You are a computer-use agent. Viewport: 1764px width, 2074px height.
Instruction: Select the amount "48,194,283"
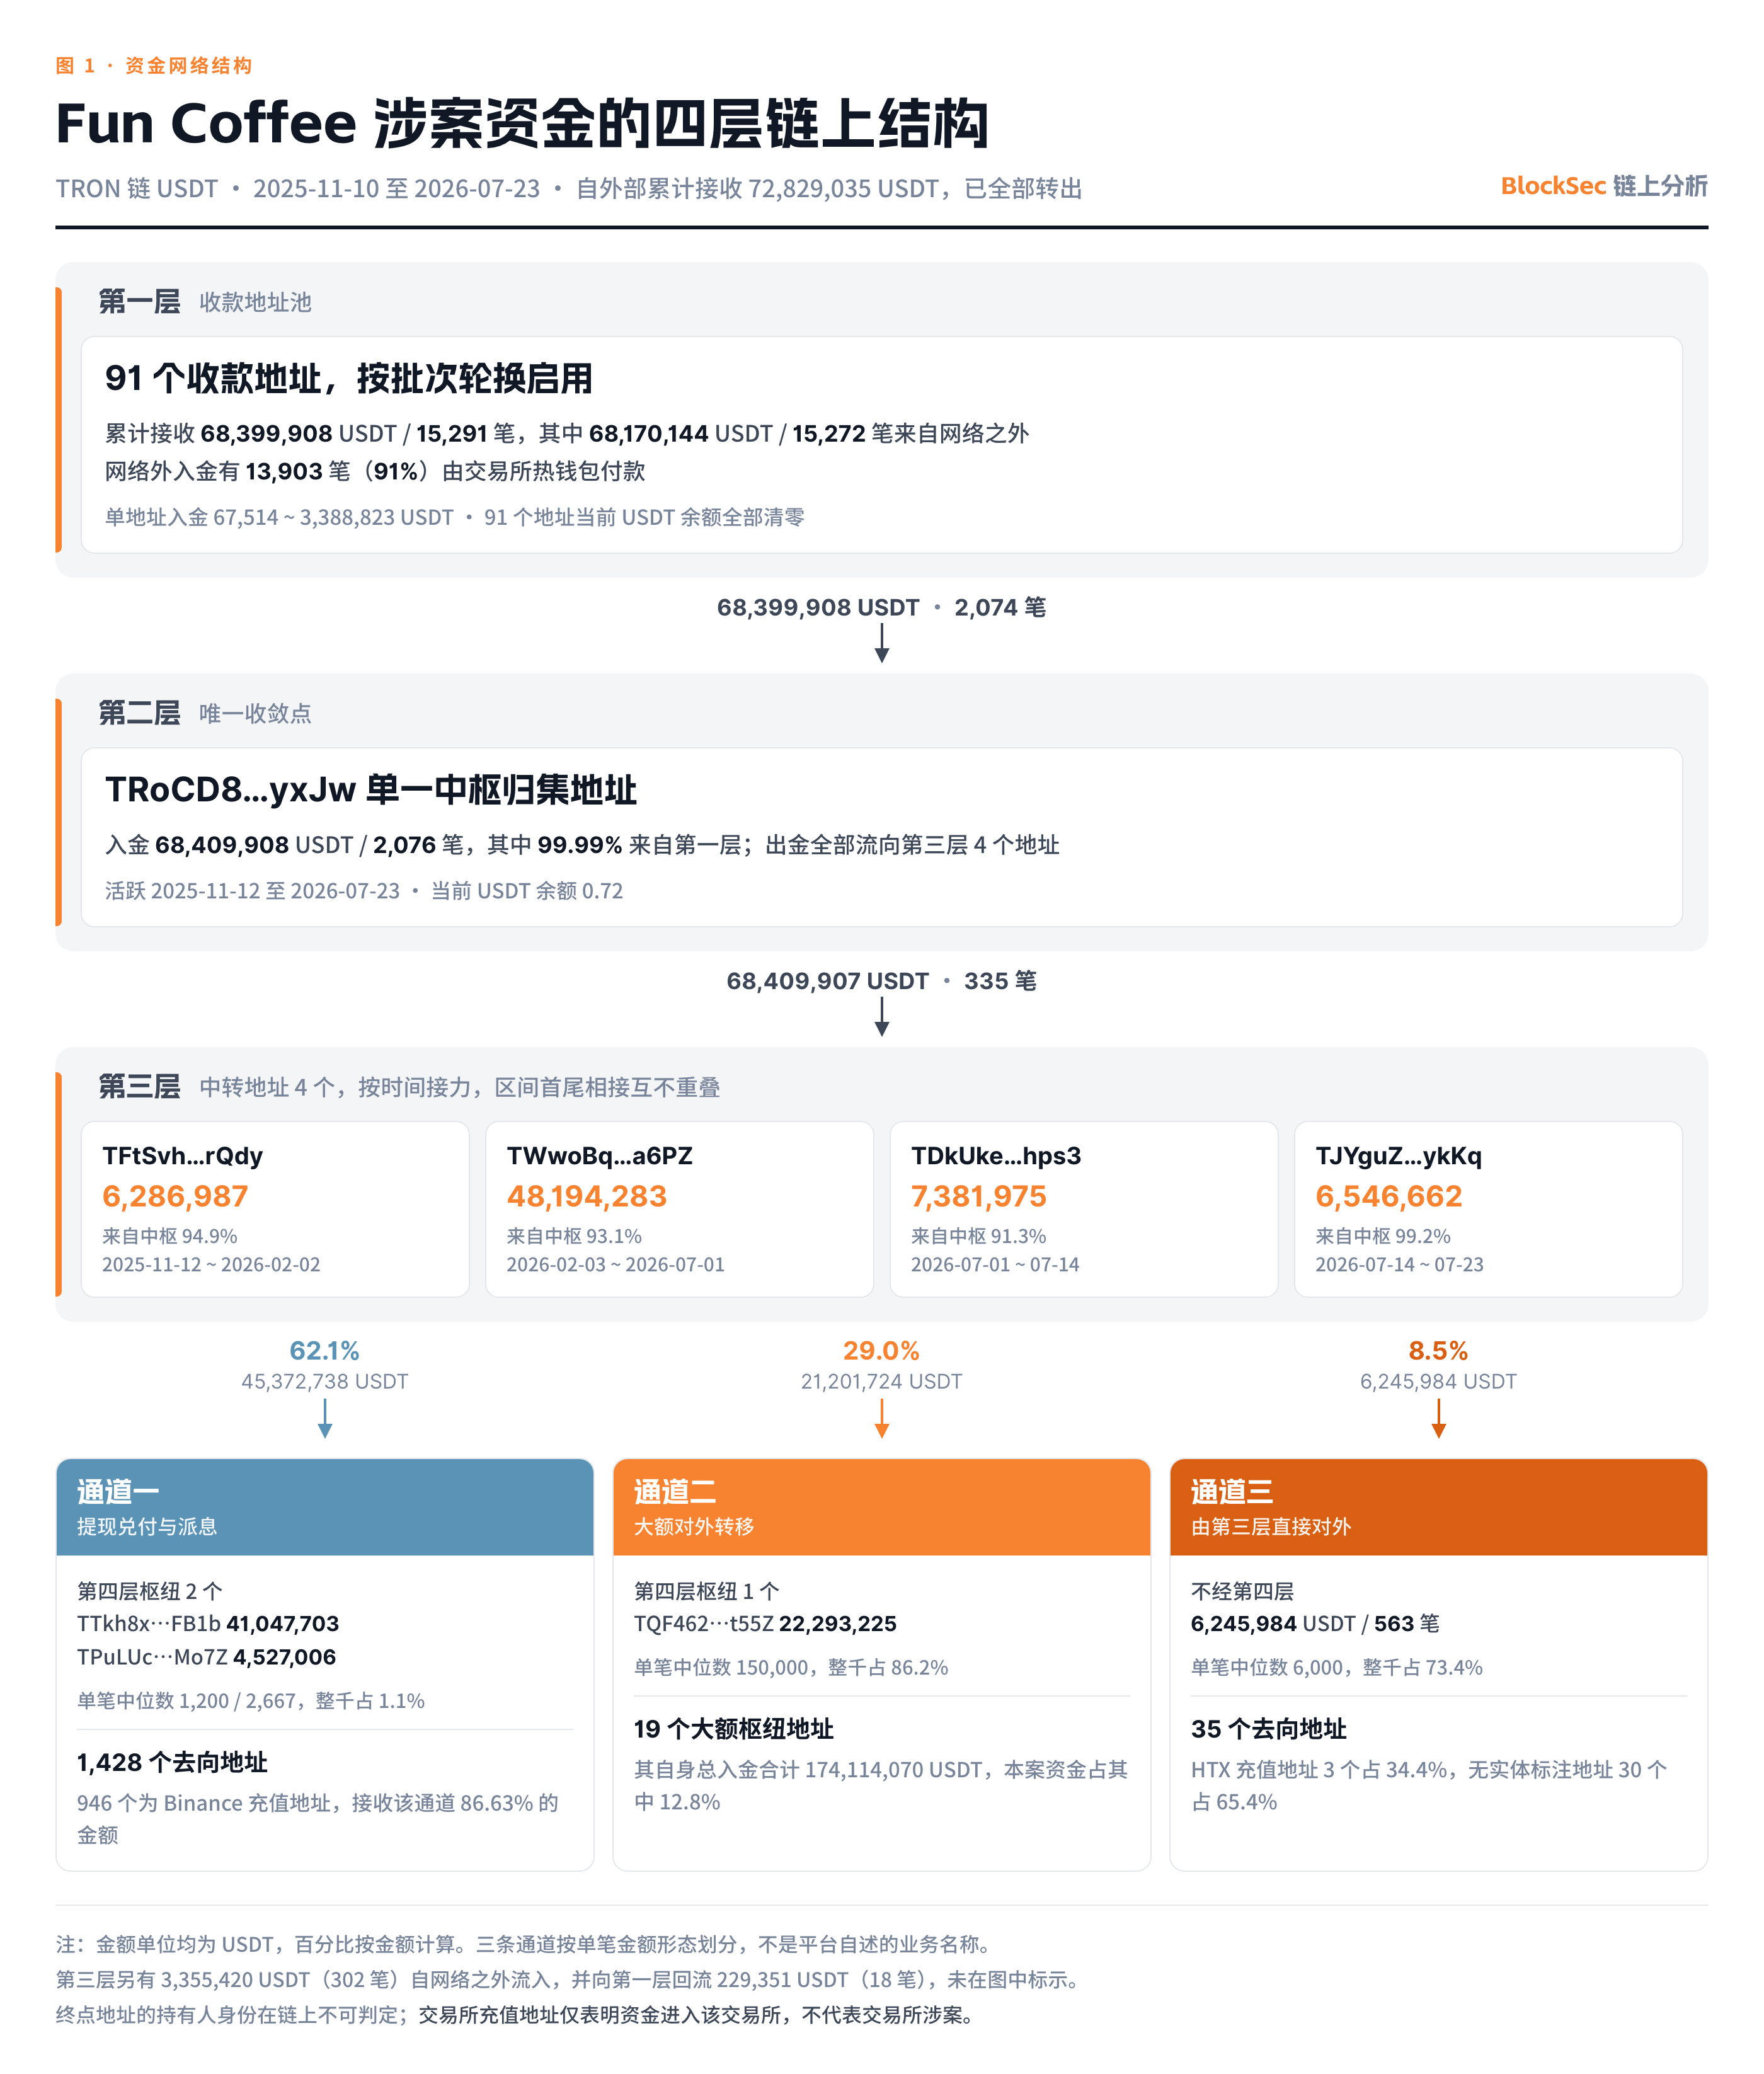(586, 1196)
